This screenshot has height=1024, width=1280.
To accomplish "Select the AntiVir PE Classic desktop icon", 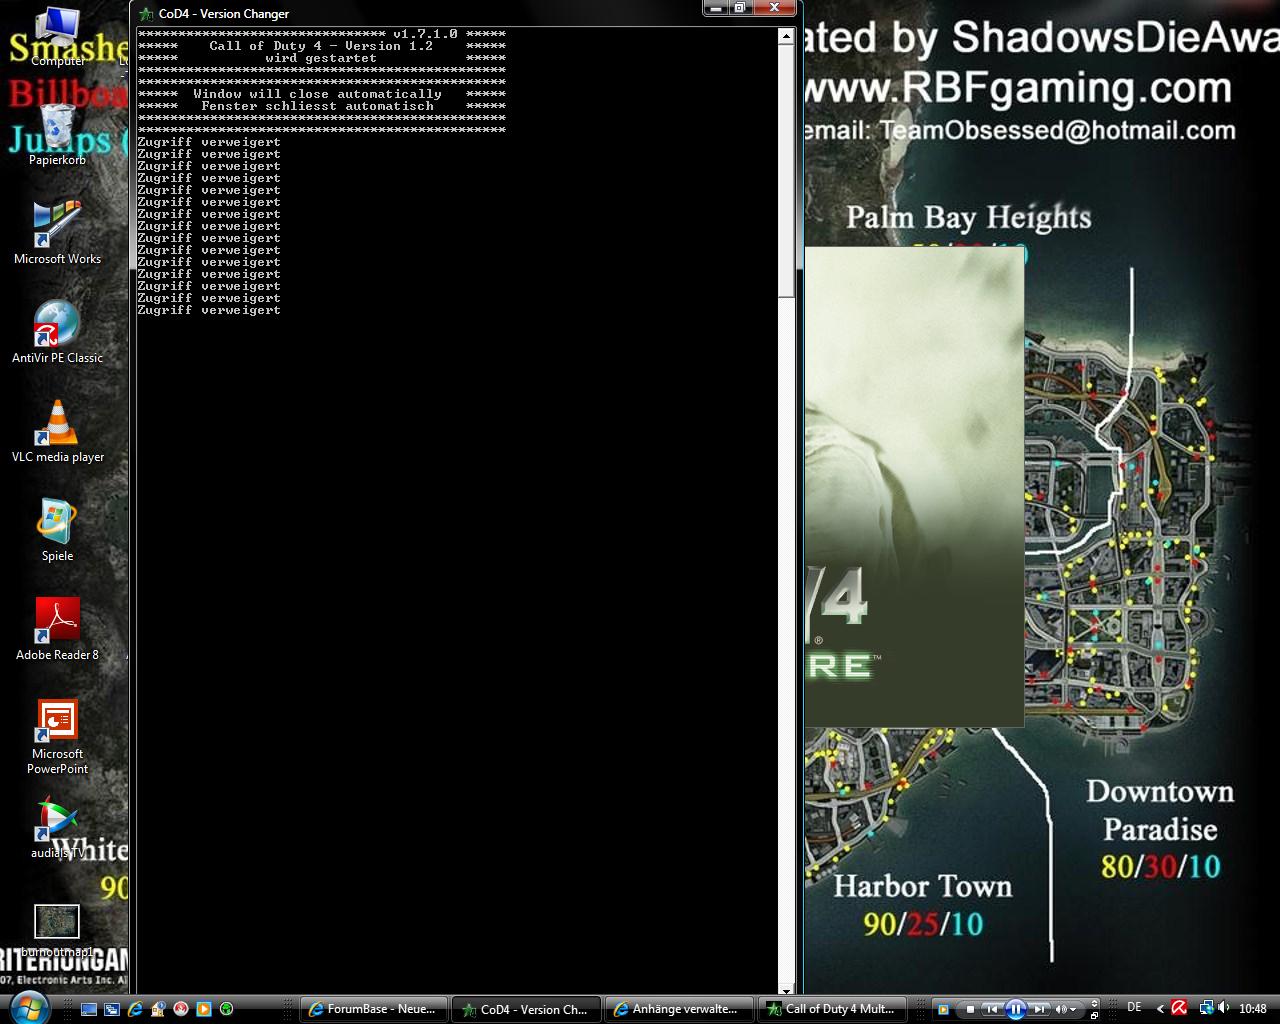I will 57,331.
